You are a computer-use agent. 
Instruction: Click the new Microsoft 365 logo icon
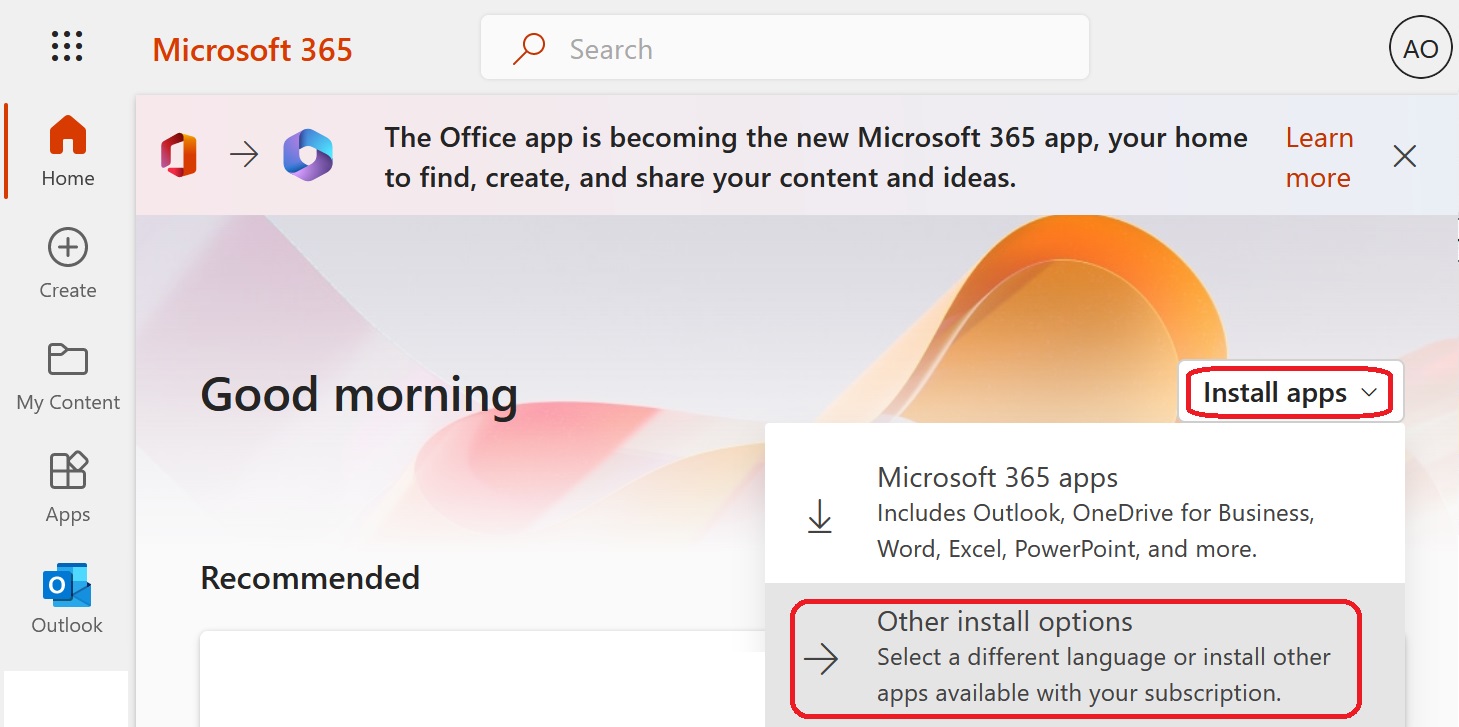click(307, 155)
